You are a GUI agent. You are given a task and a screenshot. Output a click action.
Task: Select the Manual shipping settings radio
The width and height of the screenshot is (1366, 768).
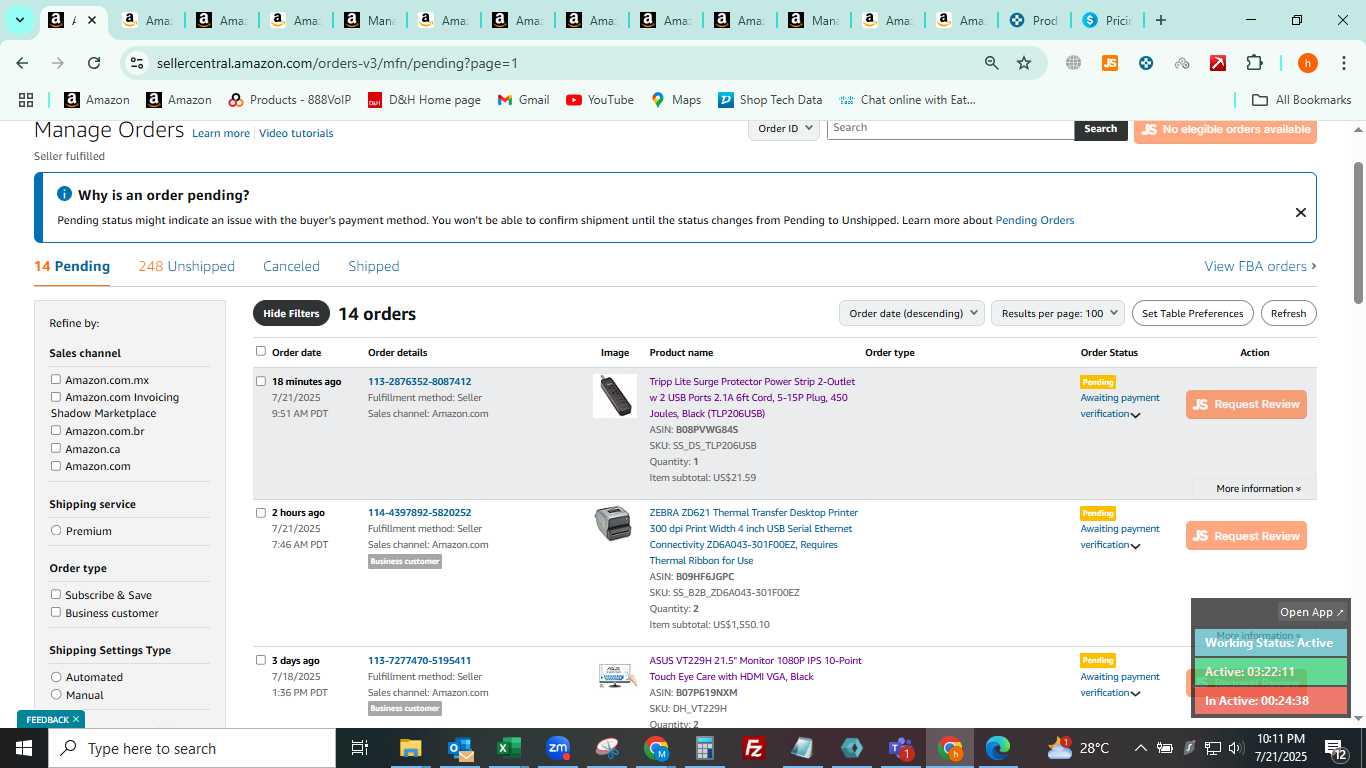pos(56,694)
